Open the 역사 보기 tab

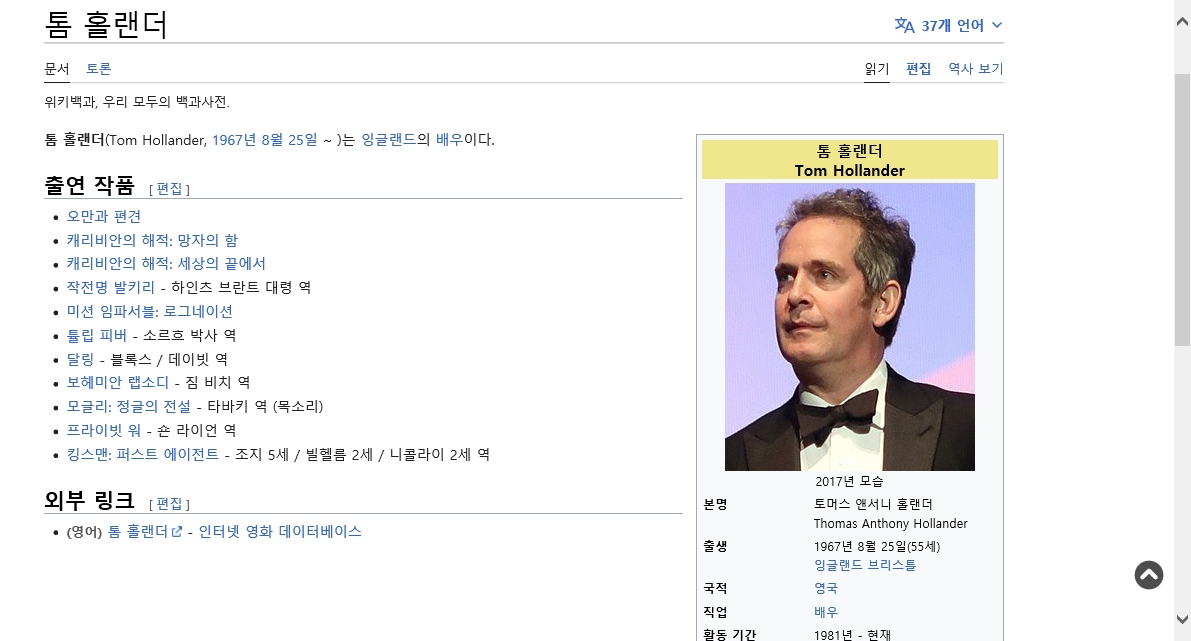975,68
